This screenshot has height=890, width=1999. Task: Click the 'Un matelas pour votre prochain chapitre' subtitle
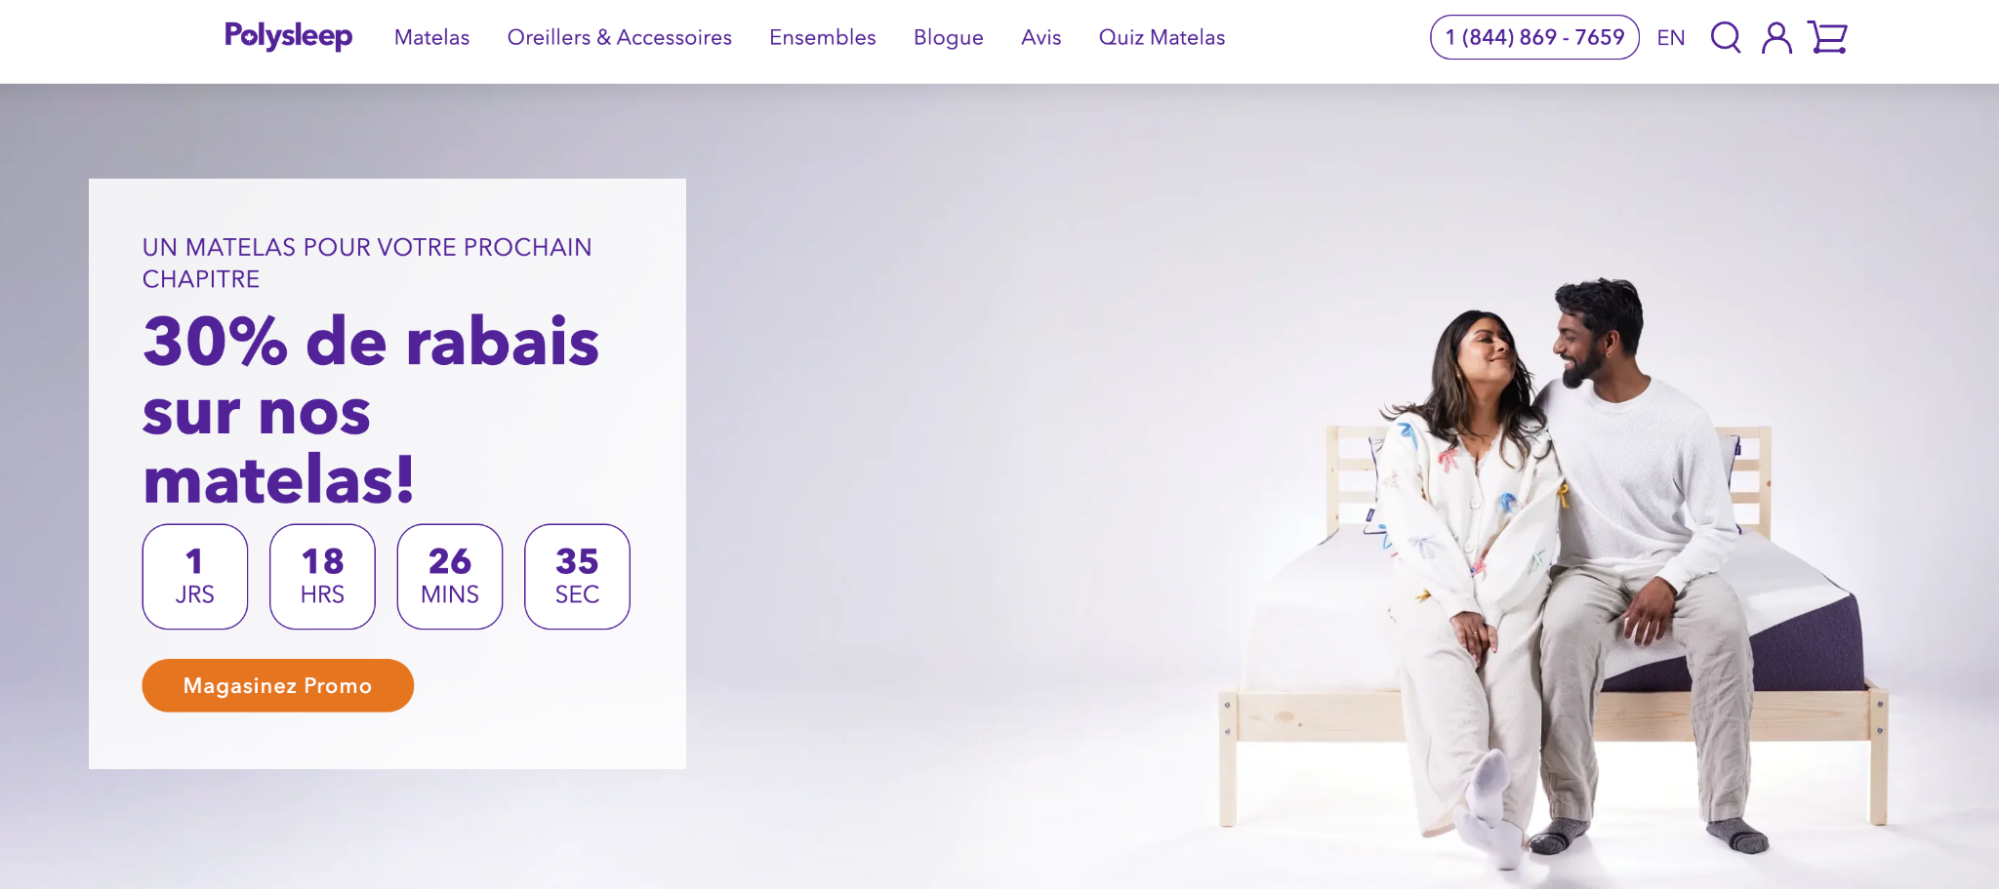pyautogui.click(x=367, y=263)
